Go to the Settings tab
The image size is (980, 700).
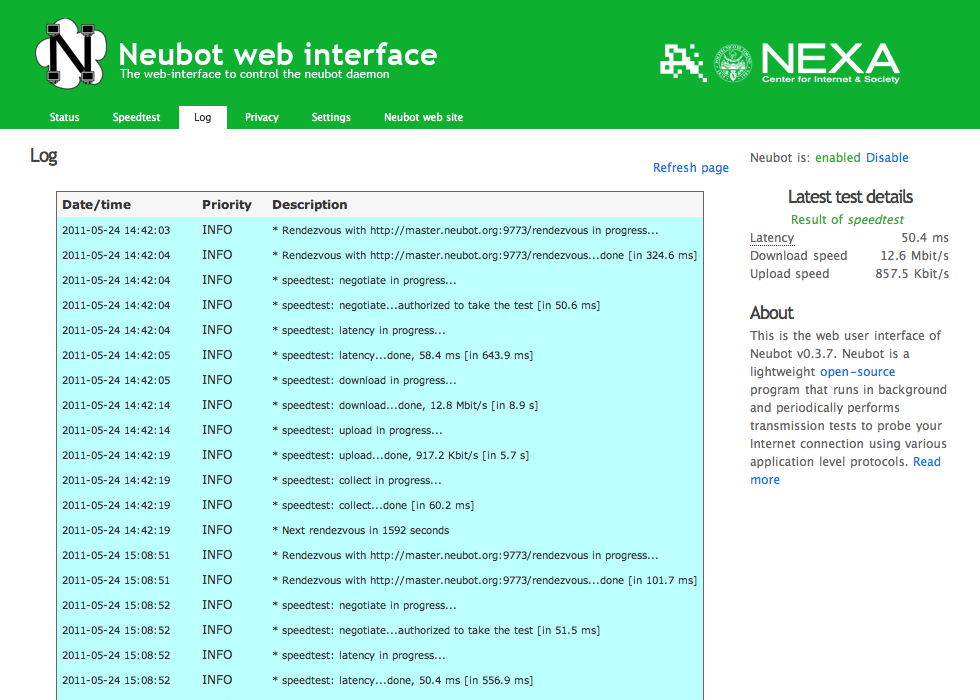(x=331, y=117)
